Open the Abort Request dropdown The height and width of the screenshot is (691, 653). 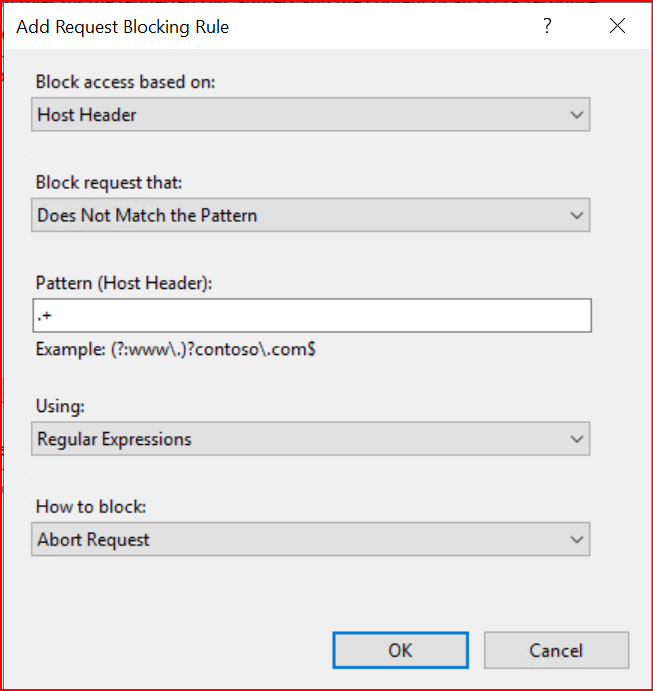[310, 540]
